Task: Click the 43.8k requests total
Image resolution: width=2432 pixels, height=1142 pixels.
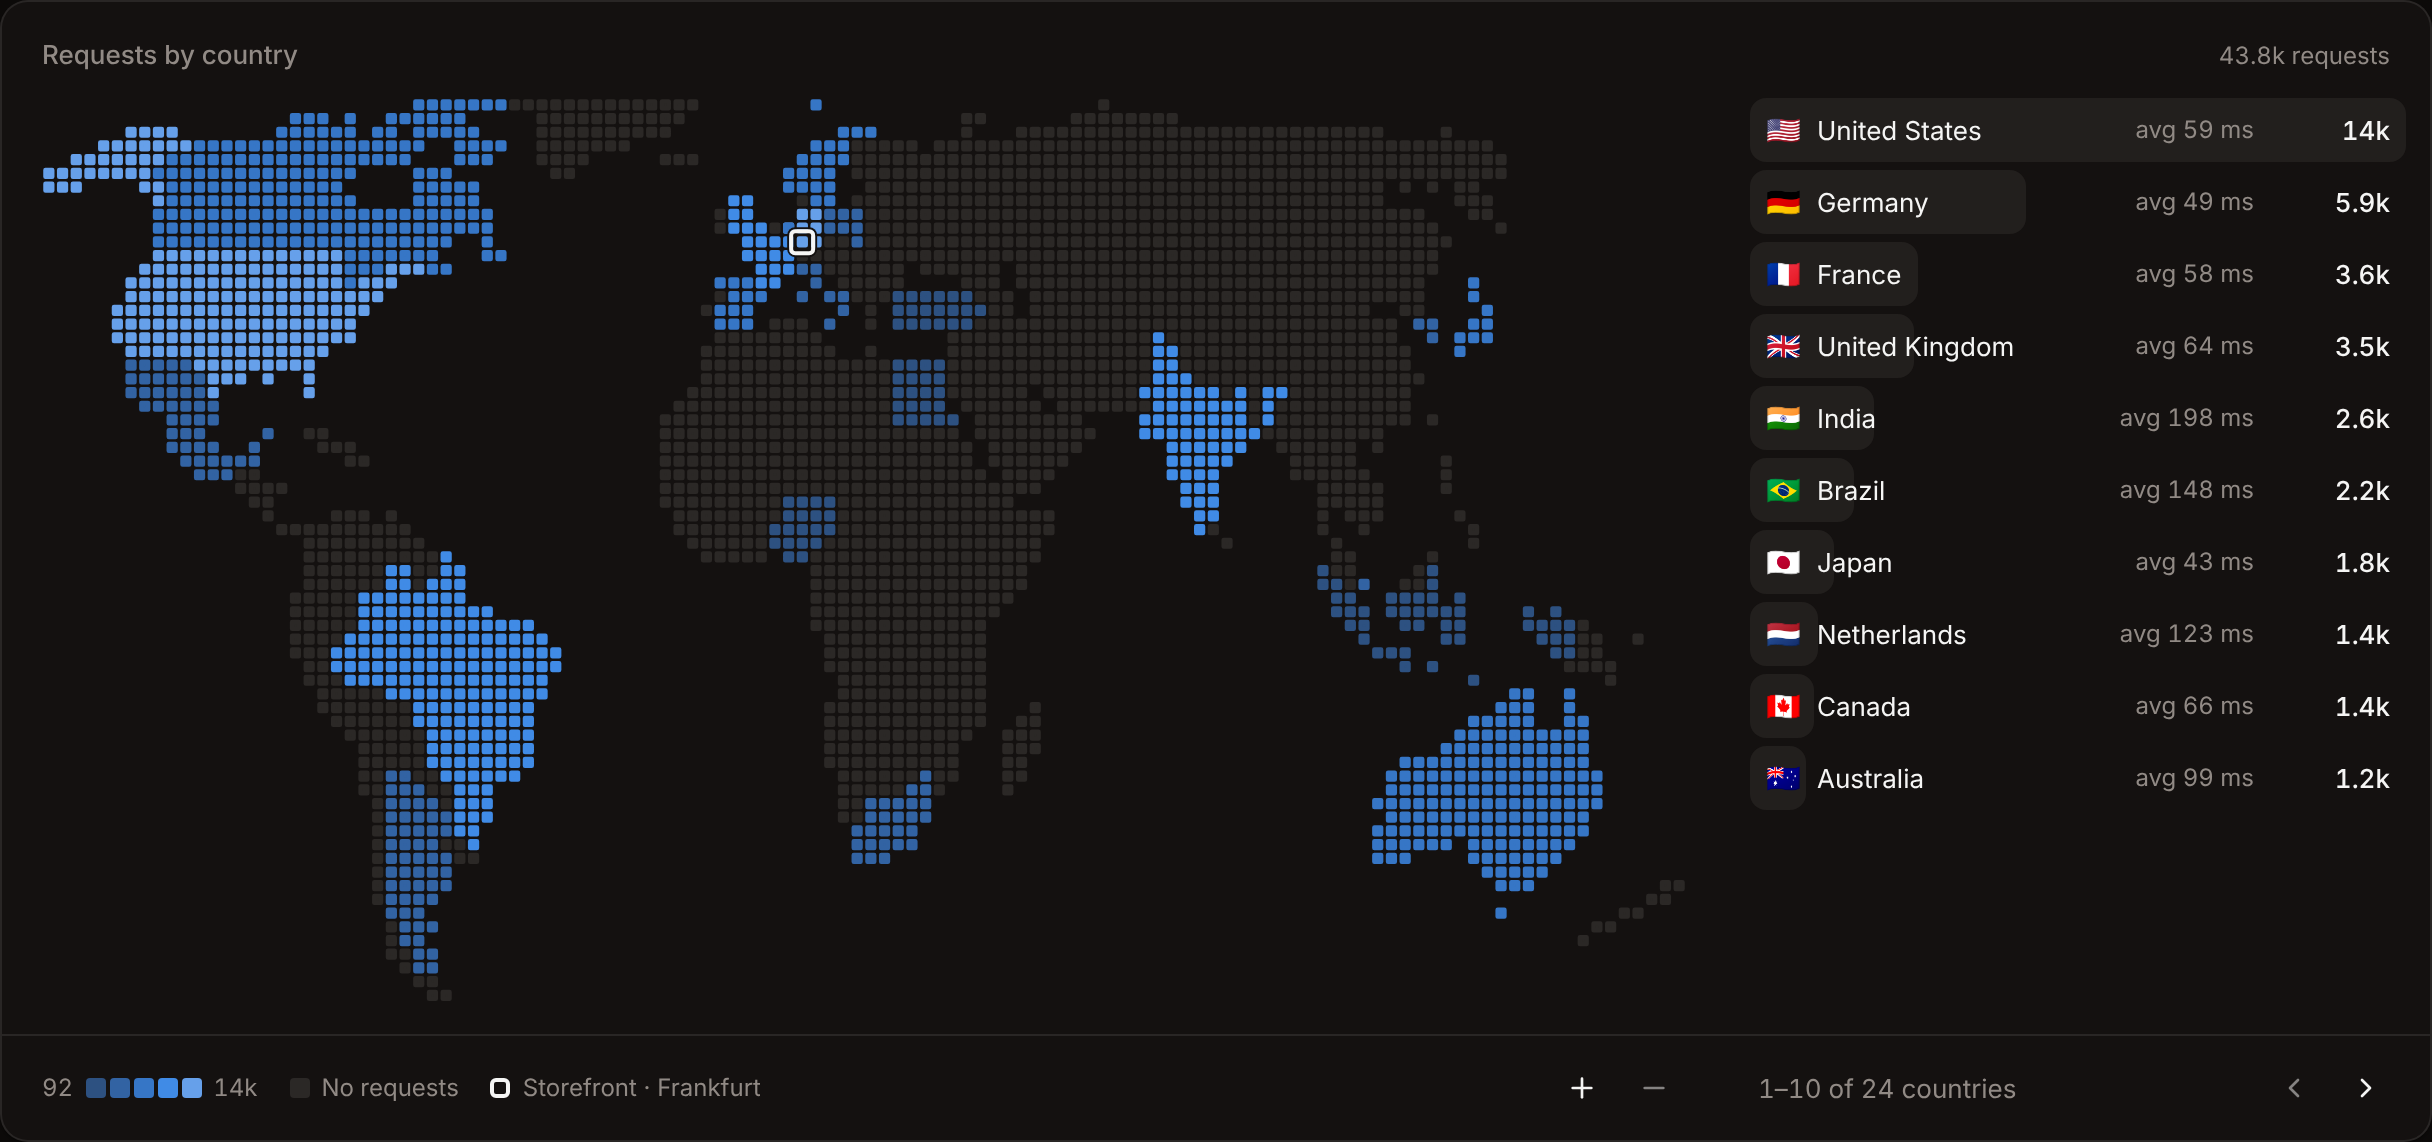Action: click(2304, 56)
